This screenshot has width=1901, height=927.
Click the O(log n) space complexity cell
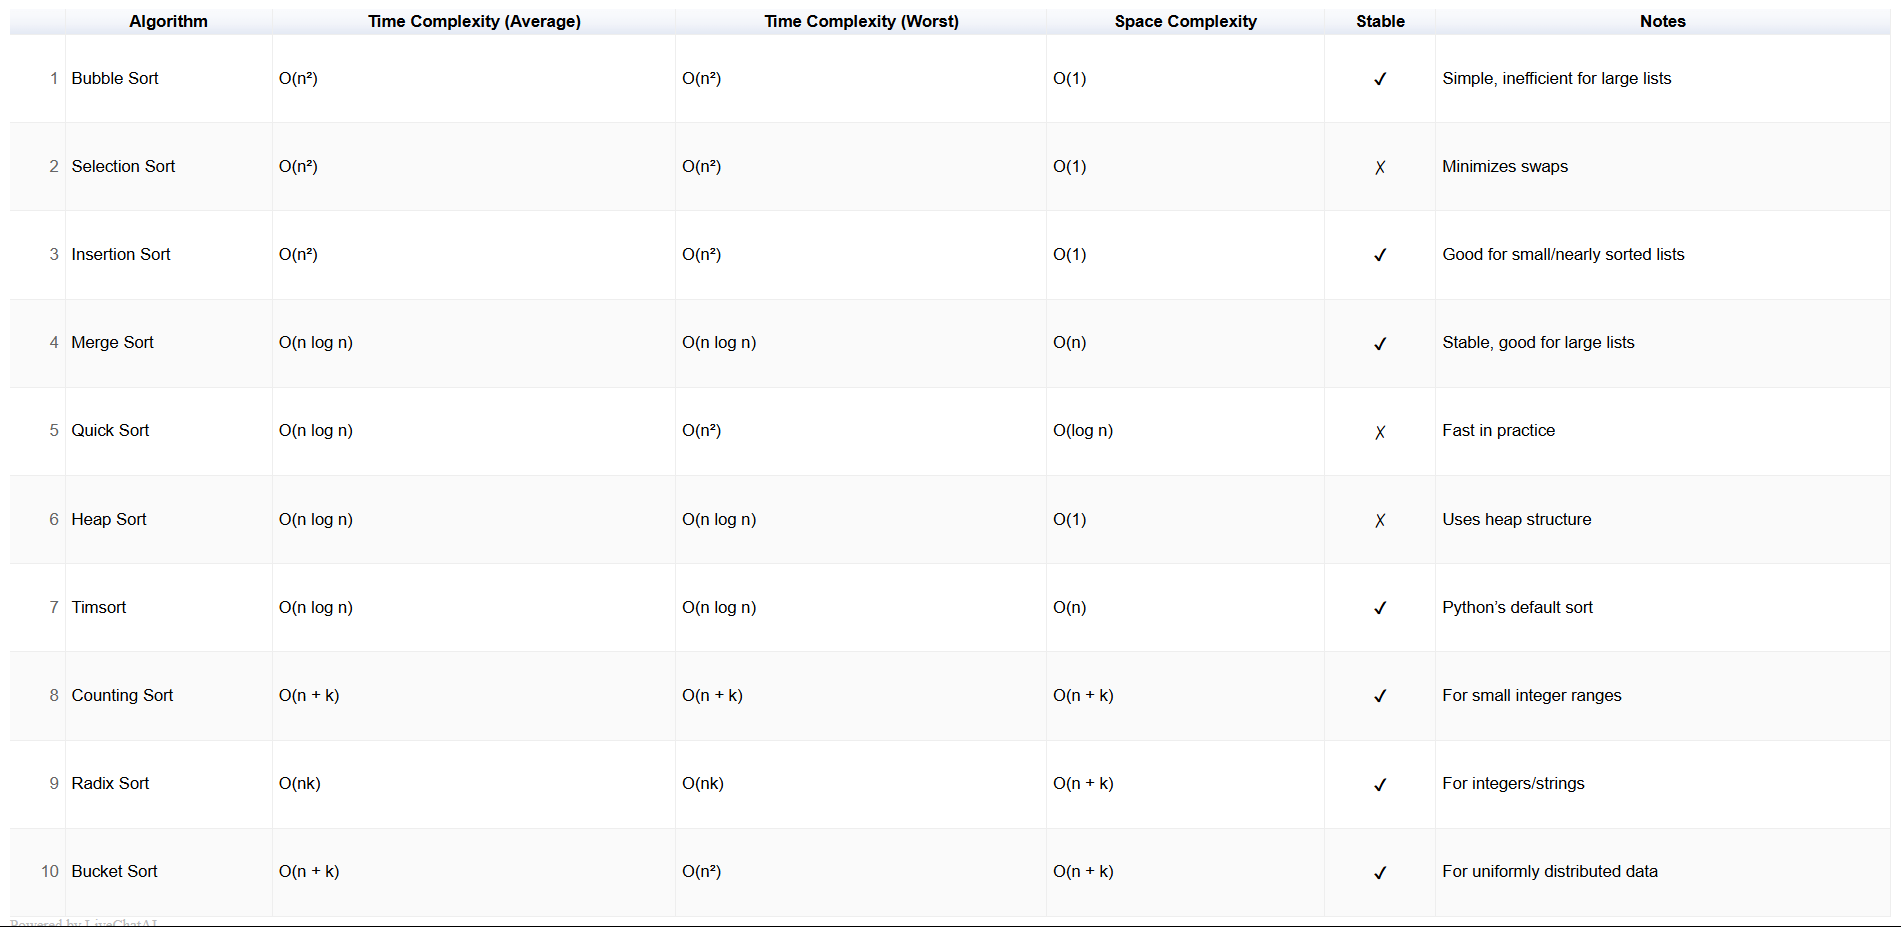coord(1185,431)
